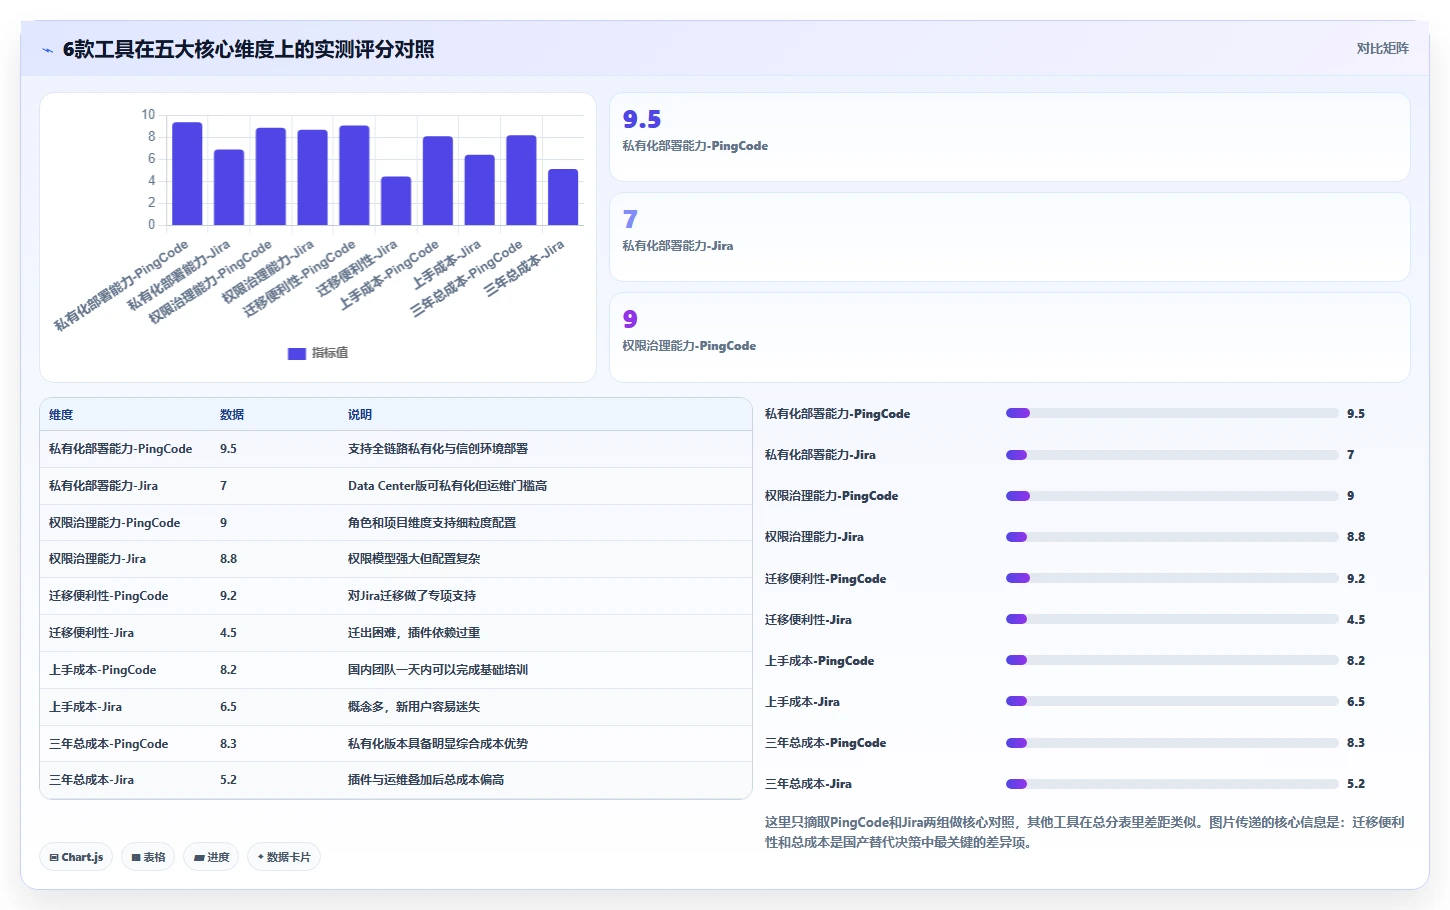Click the last chart bar, 三年总成本-Jira
This screenshot has width=1450, height=910.
(563, 197)
